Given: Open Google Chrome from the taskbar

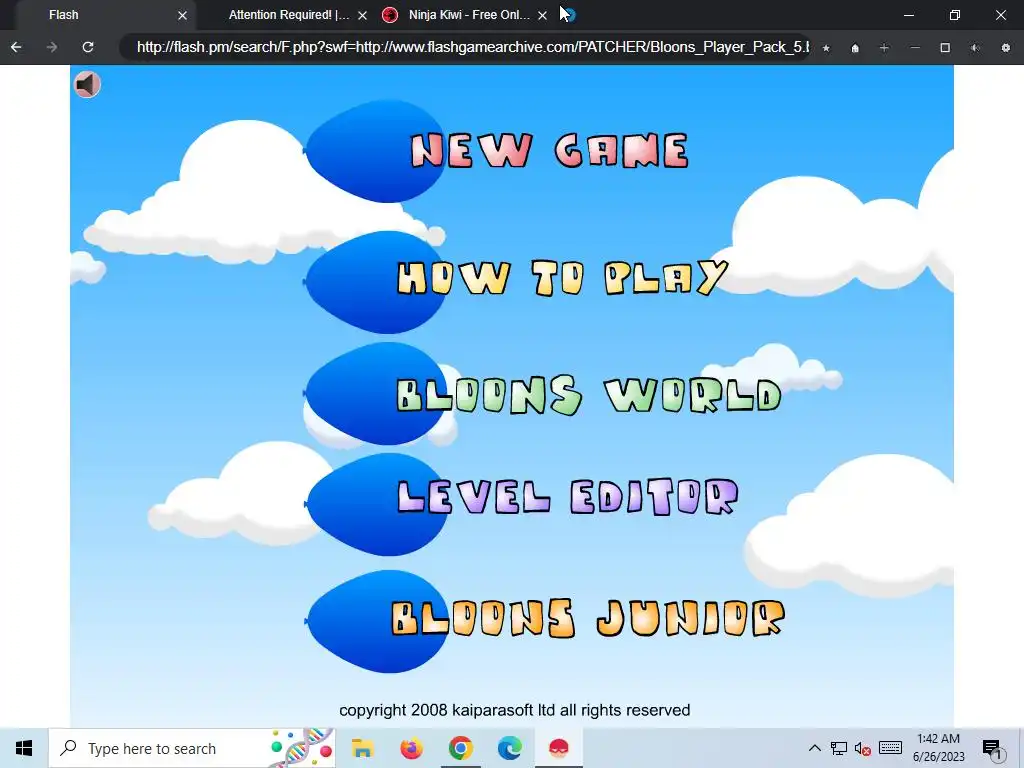Looking at the screenshot, I should click(460, 748).
